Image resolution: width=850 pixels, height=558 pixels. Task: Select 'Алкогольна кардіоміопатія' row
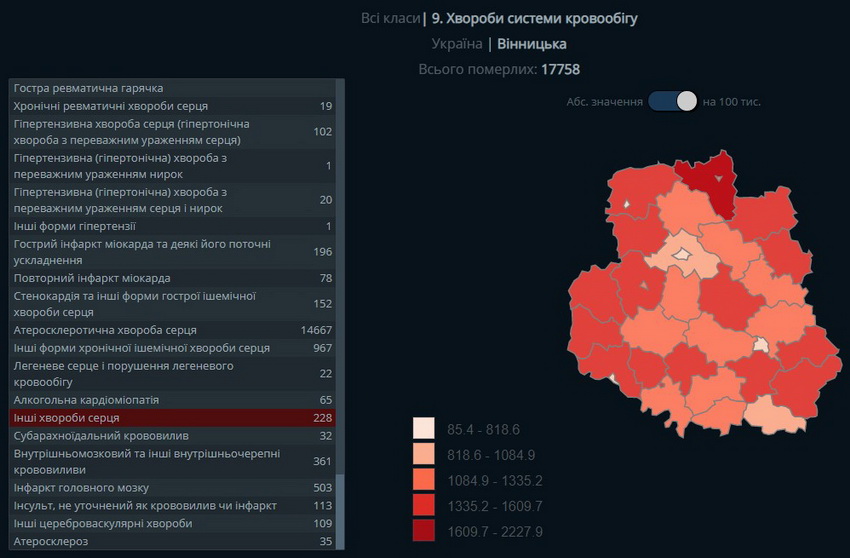point(172,400)
